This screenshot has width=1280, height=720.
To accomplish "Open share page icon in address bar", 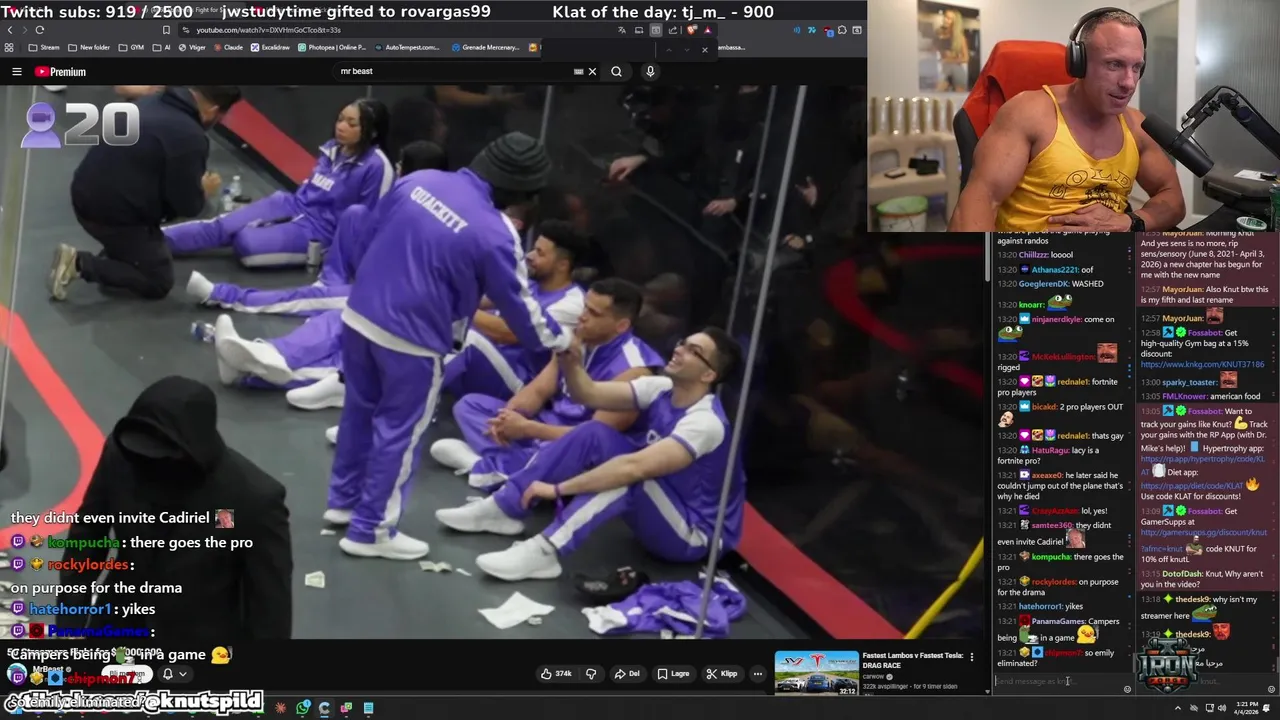I will click(673, 30).
